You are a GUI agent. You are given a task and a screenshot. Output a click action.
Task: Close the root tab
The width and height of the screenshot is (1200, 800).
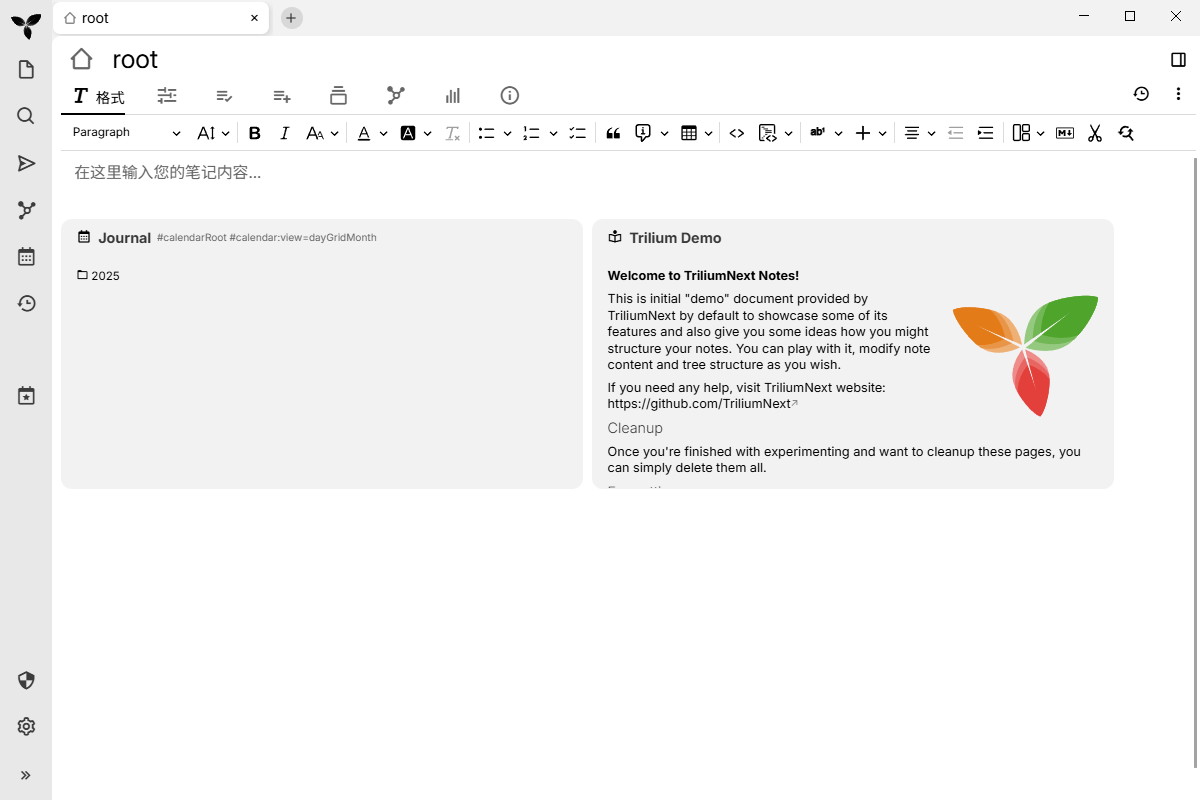tap(254, 18)
